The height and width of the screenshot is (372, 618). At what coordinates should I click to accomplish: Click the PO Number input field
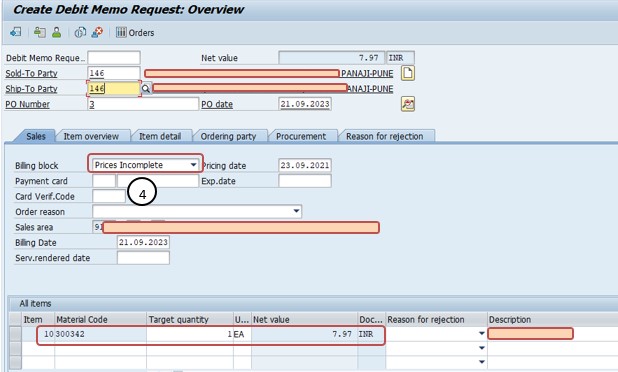143,104
